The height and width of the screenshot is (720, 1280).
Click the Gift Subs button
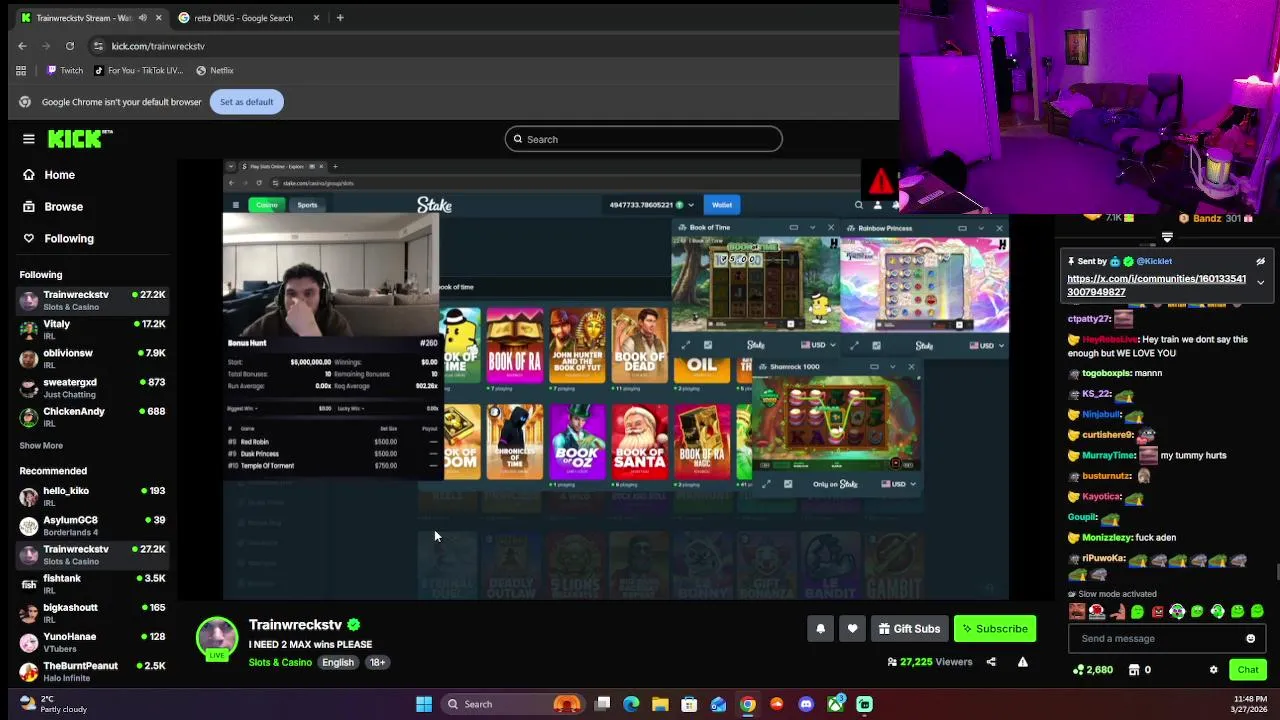click(909, 629)
